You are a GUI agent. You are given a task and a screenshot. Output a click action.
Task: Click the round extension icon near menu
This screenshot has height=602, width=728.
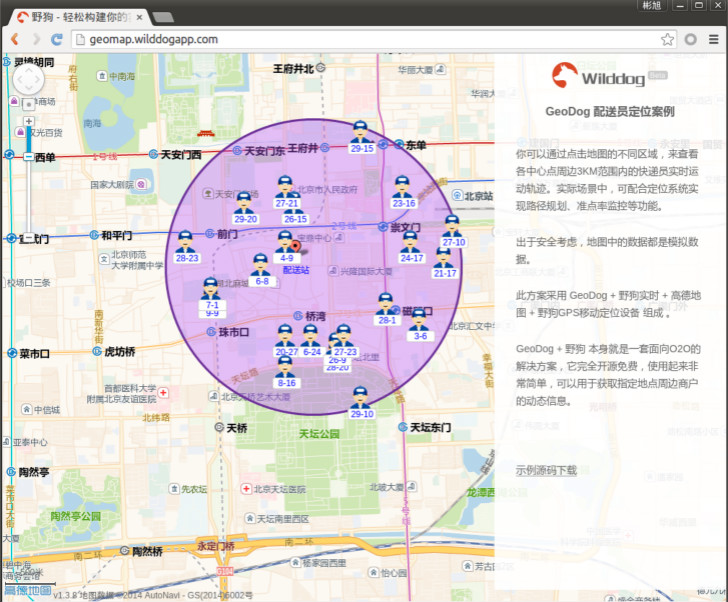(690, 39)
